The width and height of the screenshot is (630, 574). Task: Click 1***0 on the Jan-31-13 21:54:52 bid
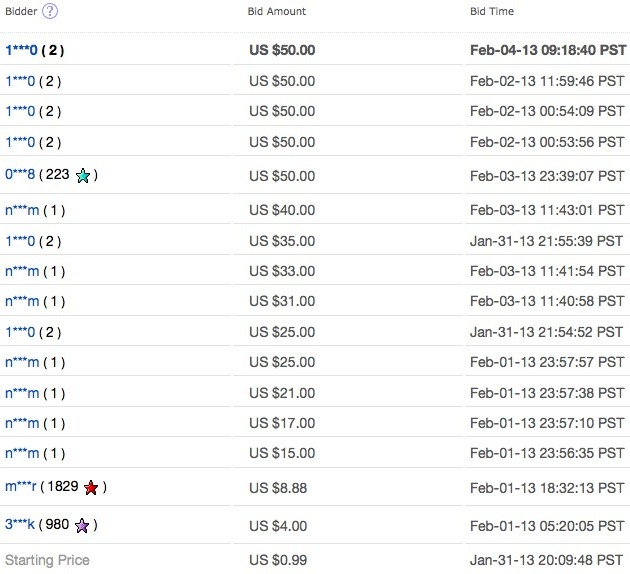20,332
